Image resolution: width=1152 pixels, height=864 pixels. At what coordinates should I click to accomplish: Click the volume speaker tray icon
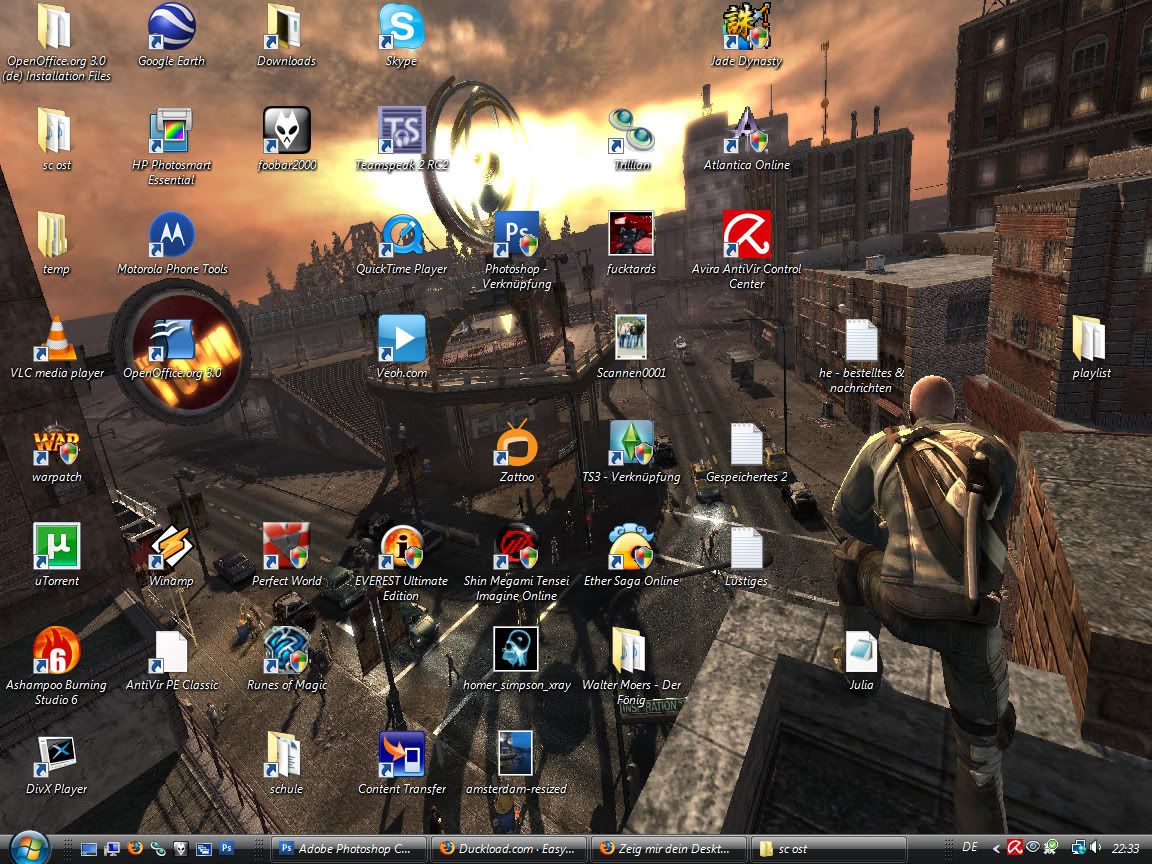(x=1095, y=848)
